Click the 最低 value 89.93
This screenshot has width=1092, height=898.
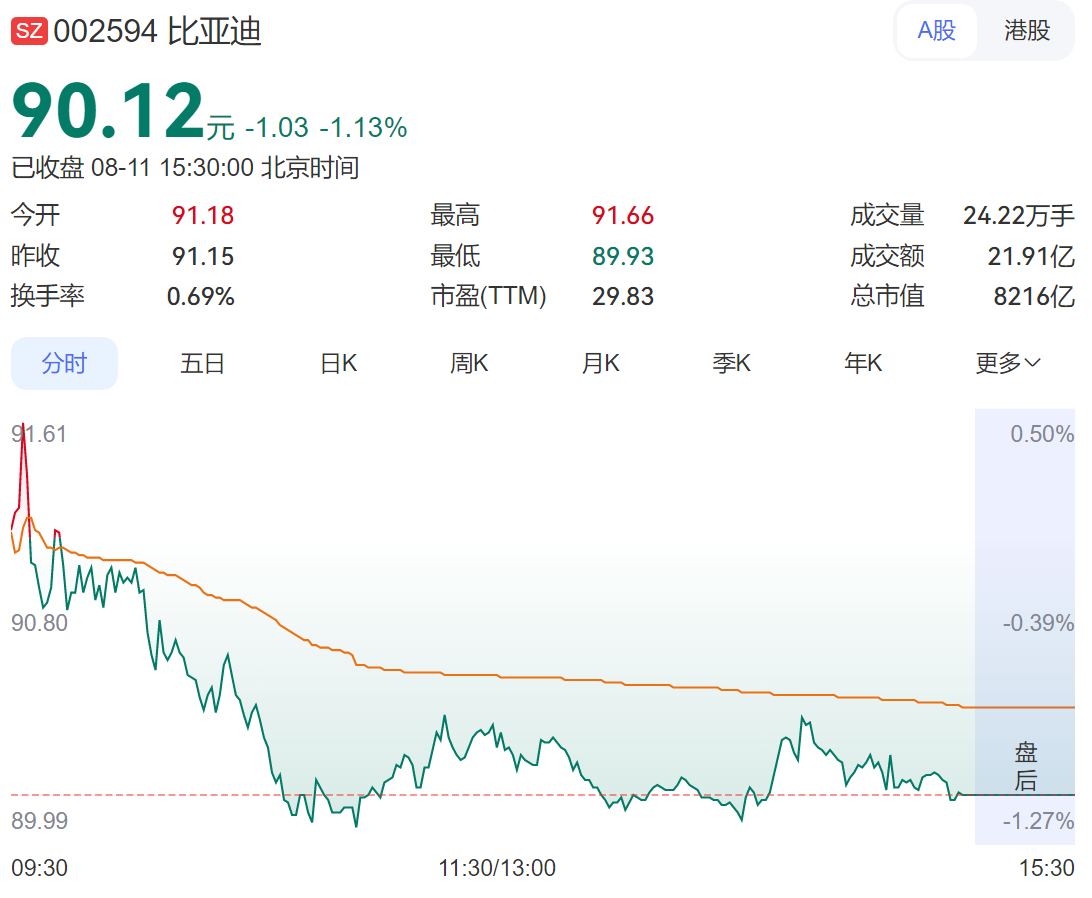(x=623, y=256)
